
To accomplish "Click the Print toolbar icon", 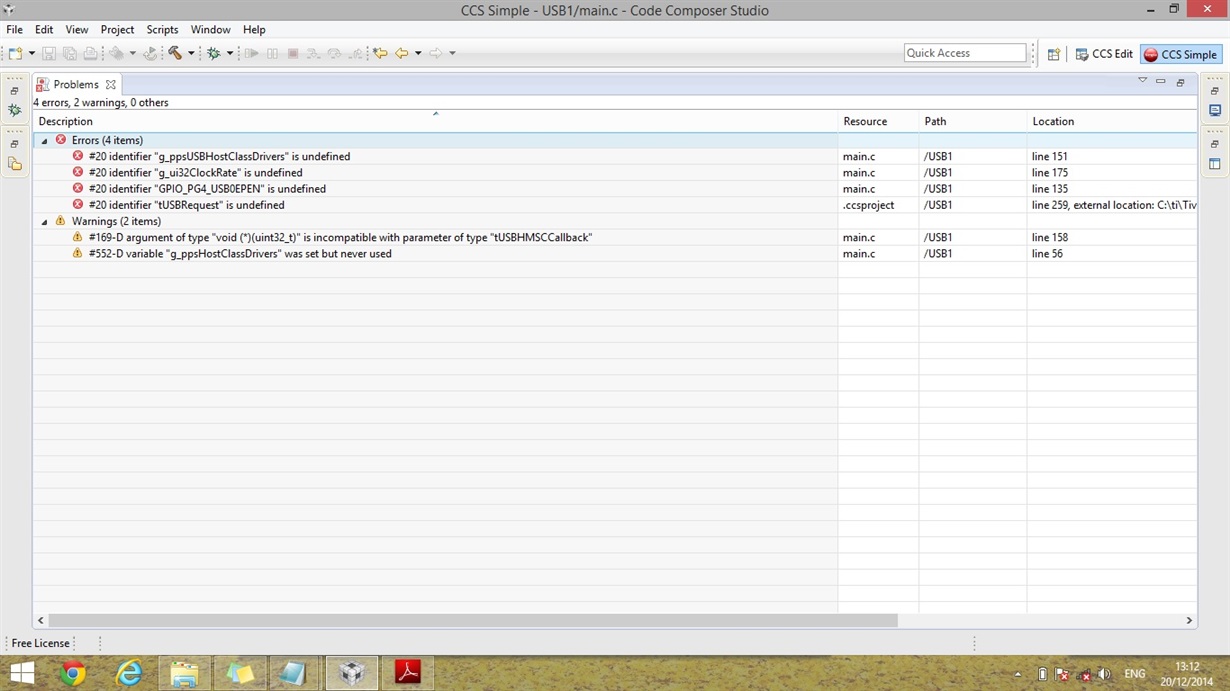I will [90, 53].
